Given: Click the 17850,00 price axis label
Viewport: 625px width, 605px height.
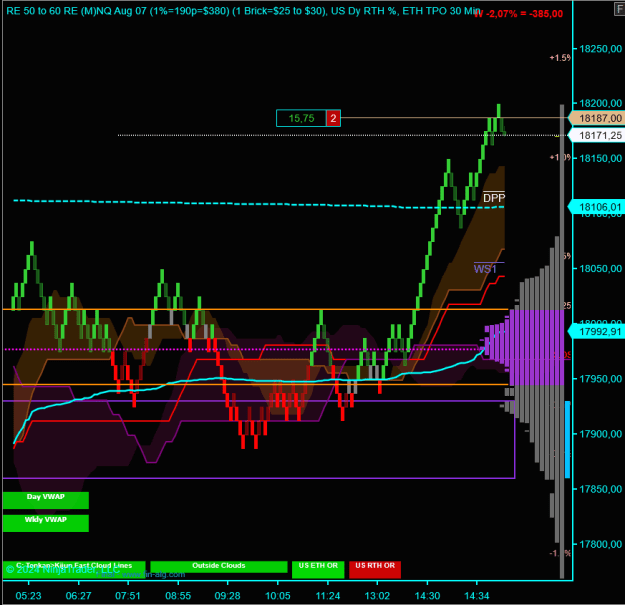Looking at the screenshot, I should click(600, 489).
